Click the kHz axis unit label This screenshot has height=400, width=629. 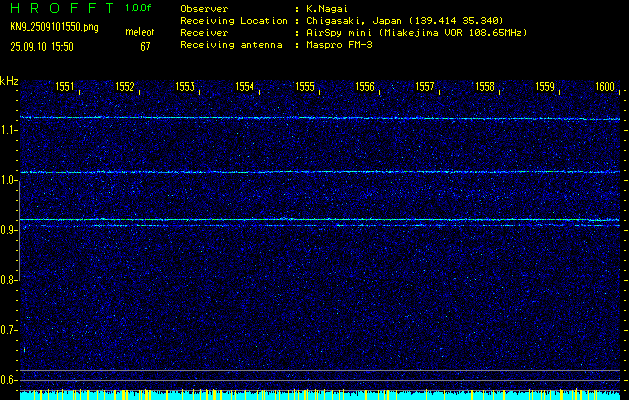(9, 81)
